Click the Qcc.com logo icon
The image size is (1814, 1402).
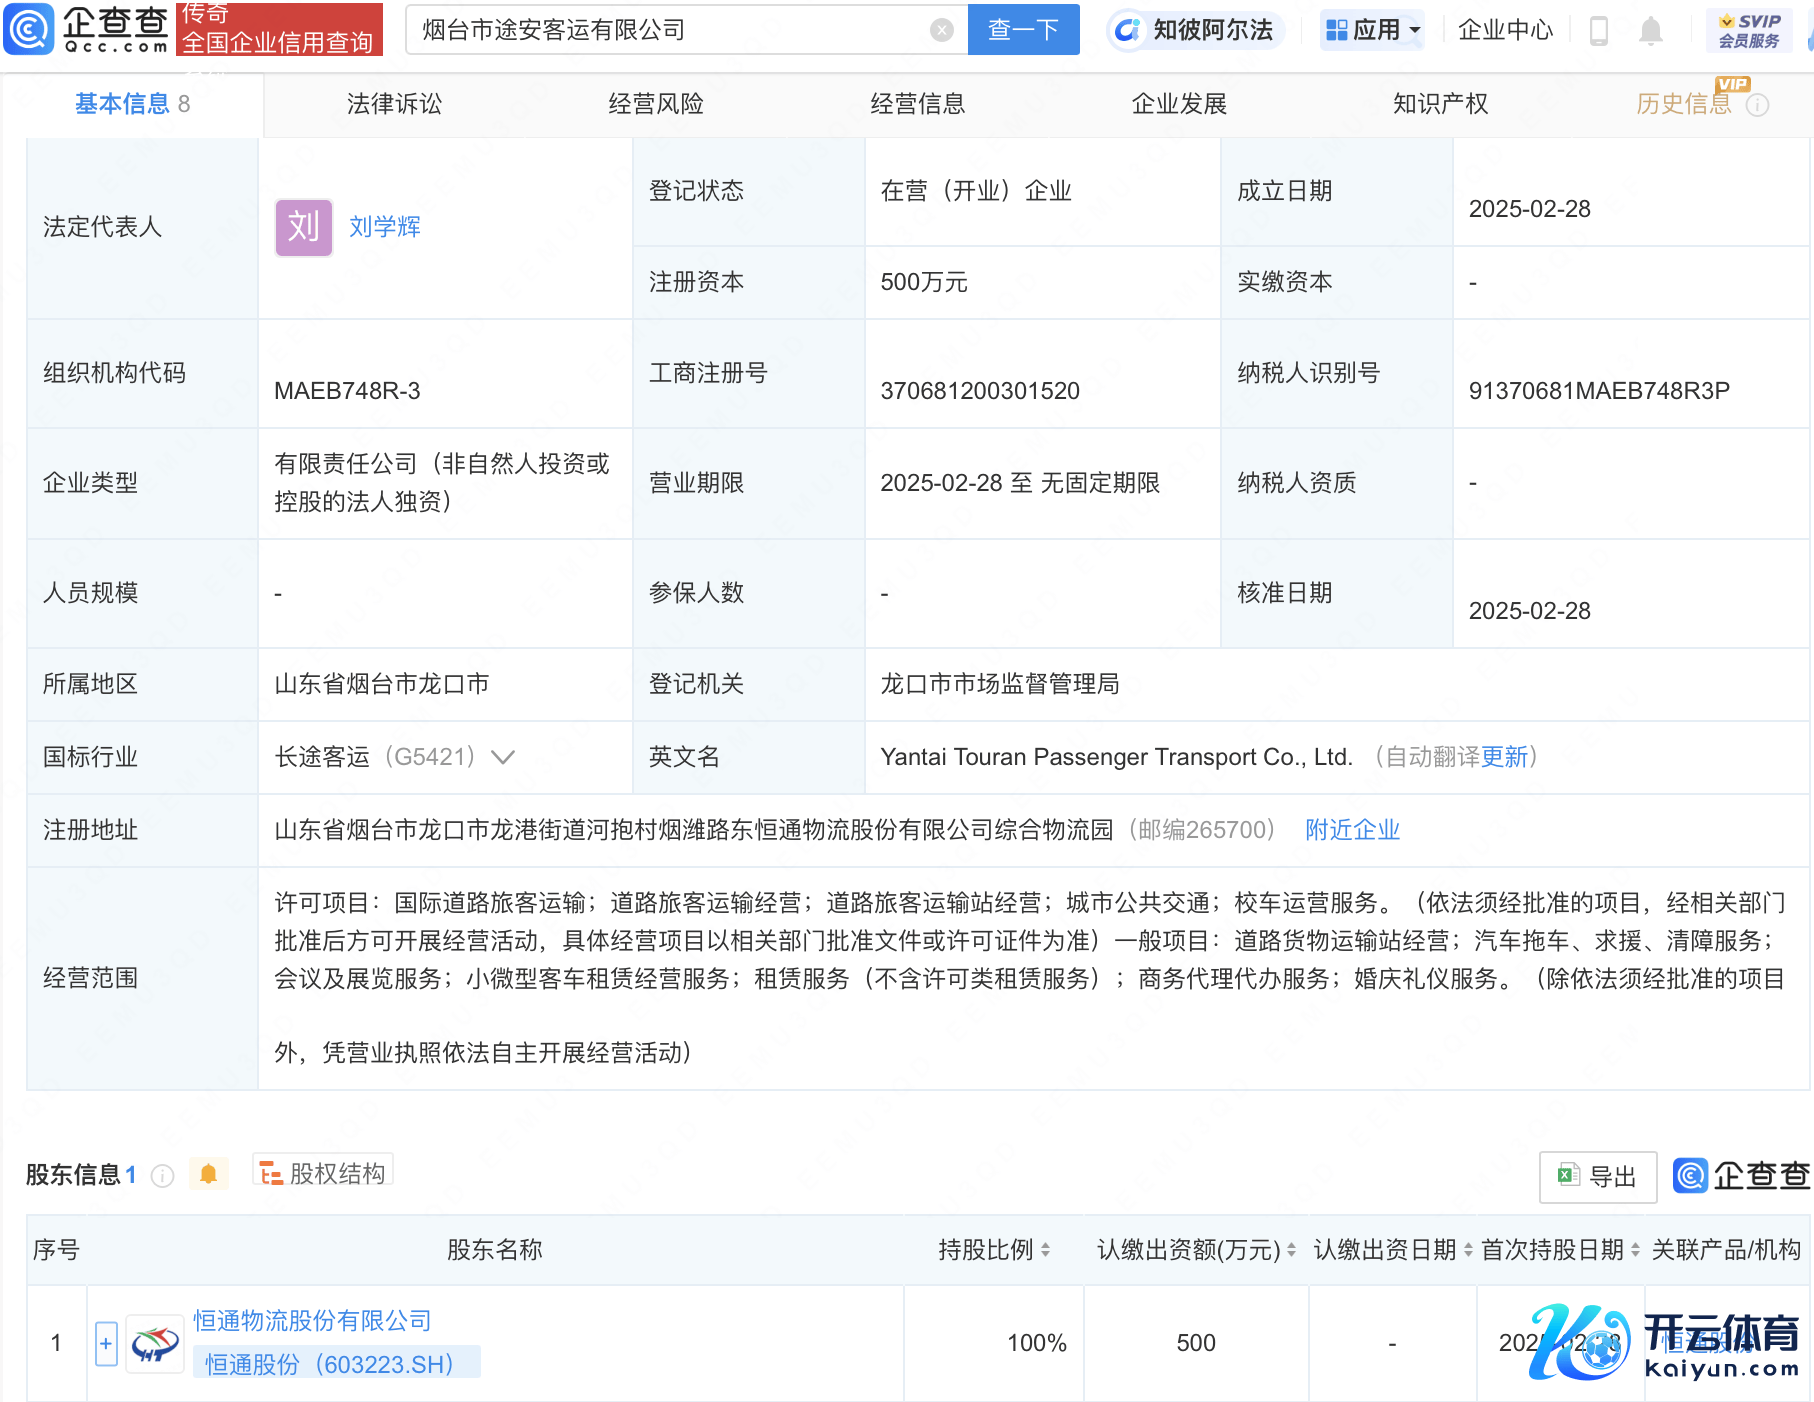[30, 29]
